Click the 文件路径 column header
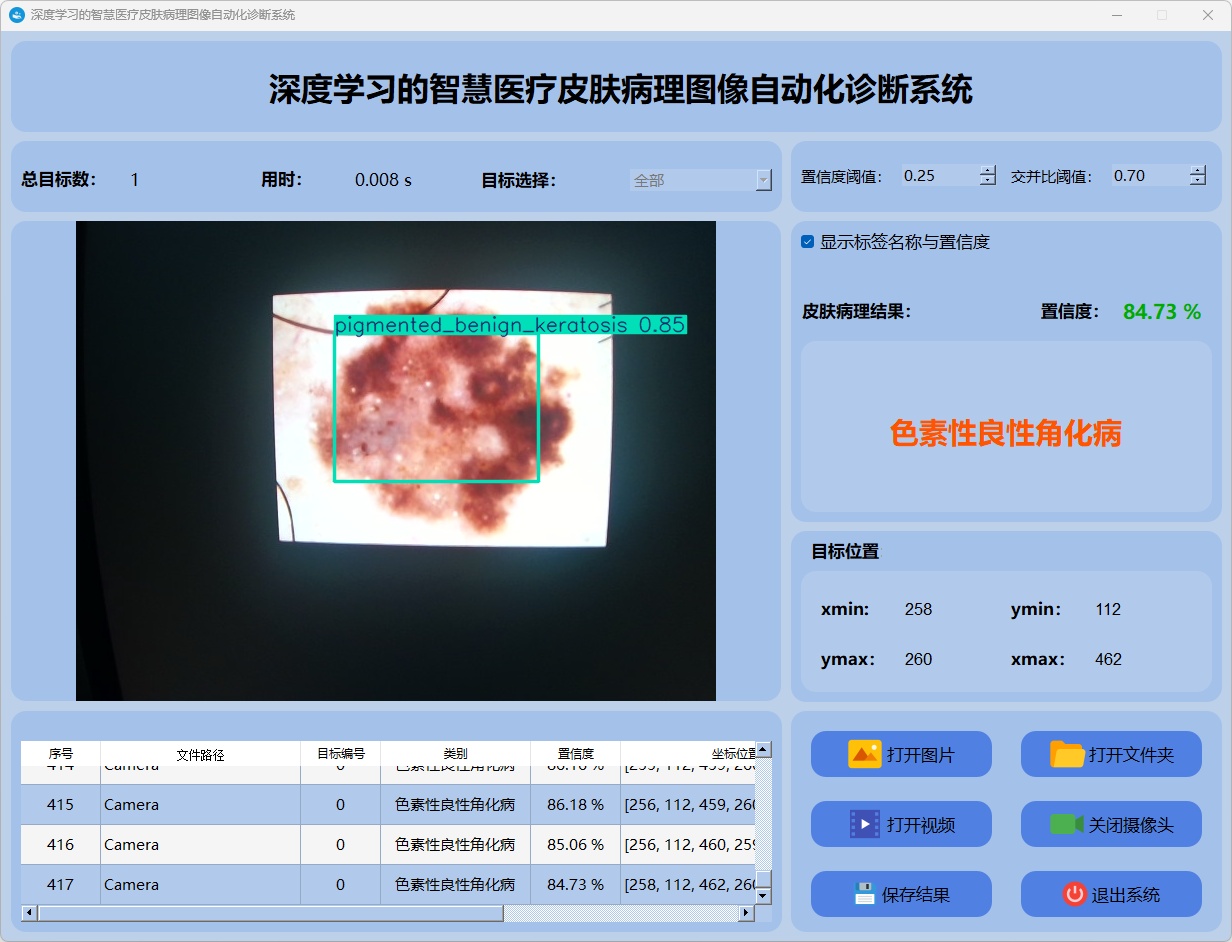This screenshot has height=942, width=1232. tap(201, 754)
